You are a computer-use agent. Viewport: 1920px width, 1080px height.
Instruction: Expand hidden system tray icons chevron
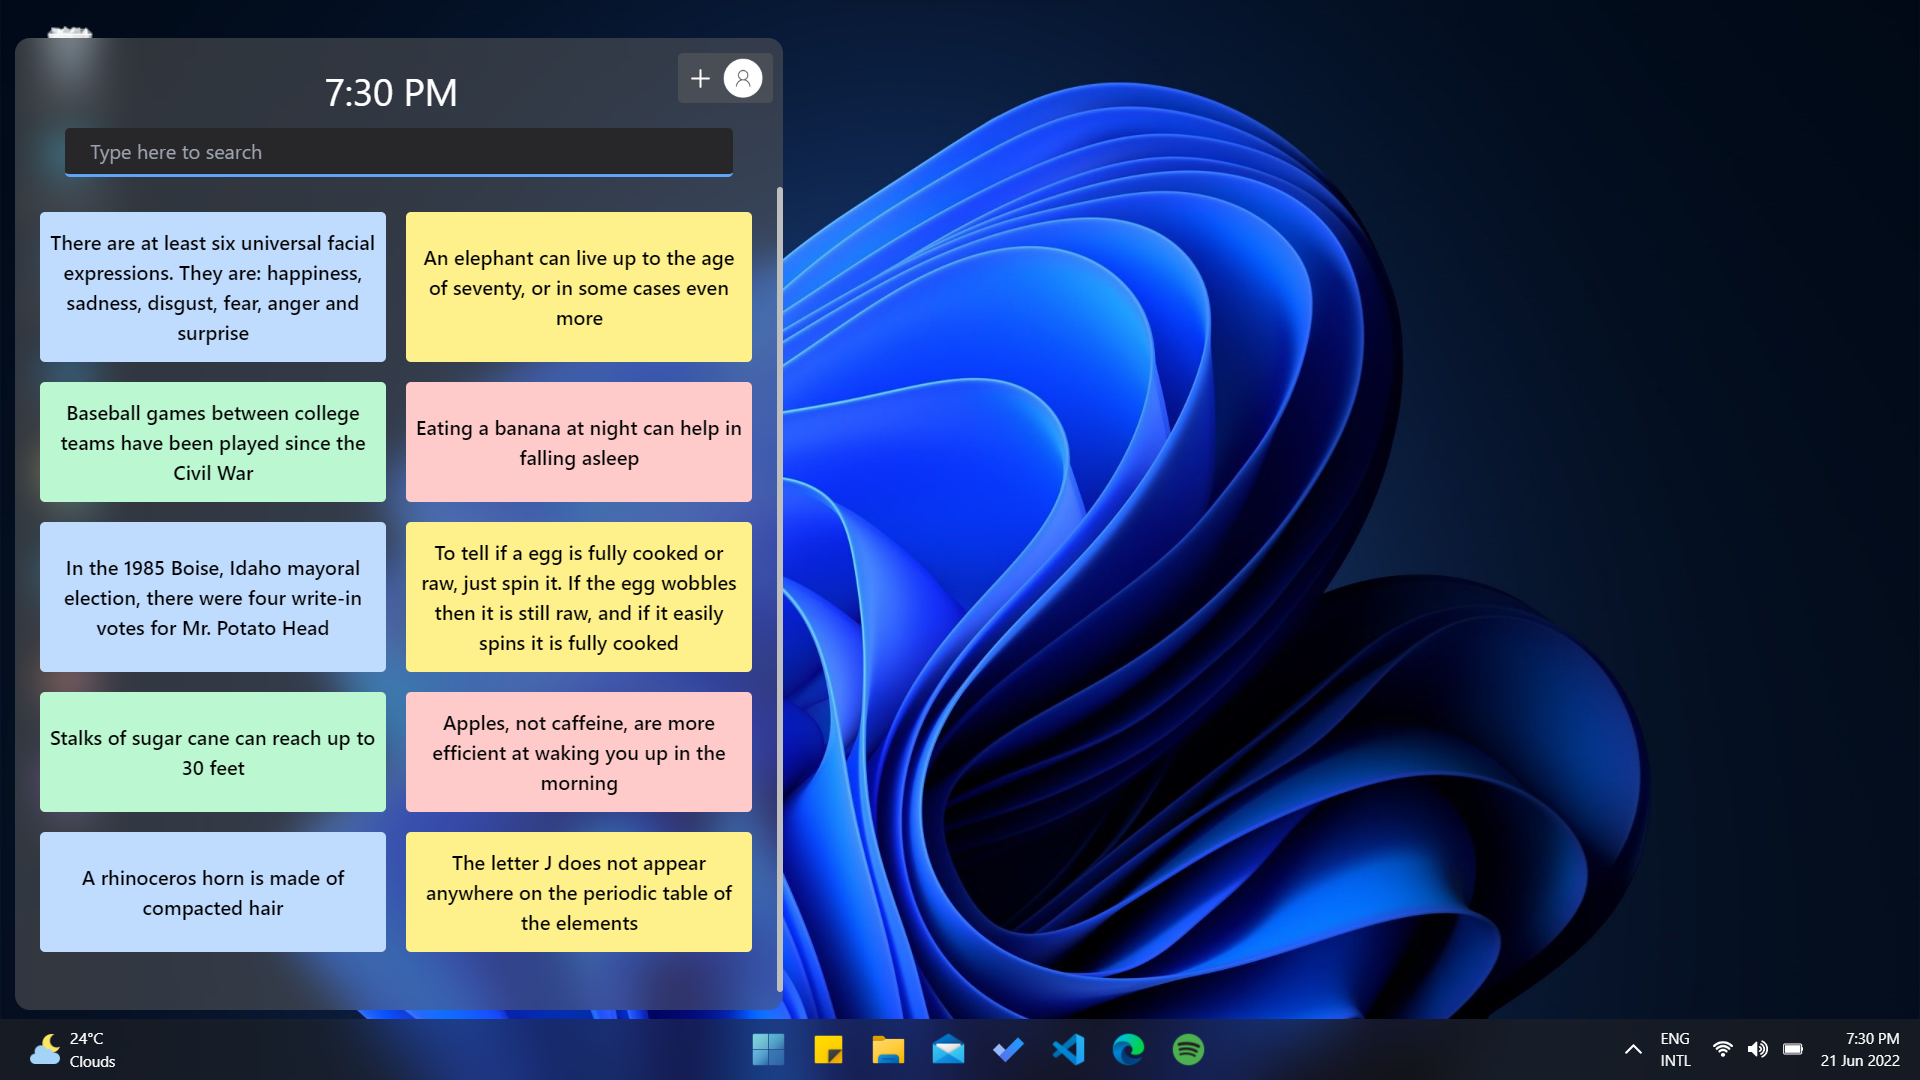[x=1633, y=1049]
